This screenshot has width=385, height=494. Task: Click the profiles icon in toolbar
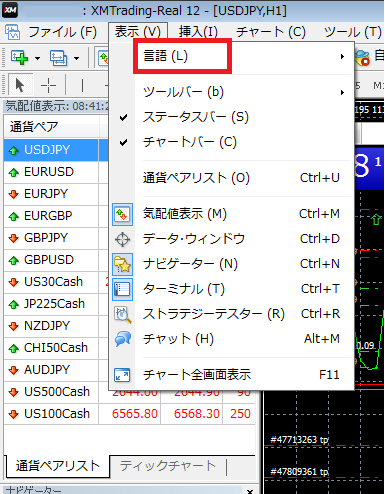(58, 58)
